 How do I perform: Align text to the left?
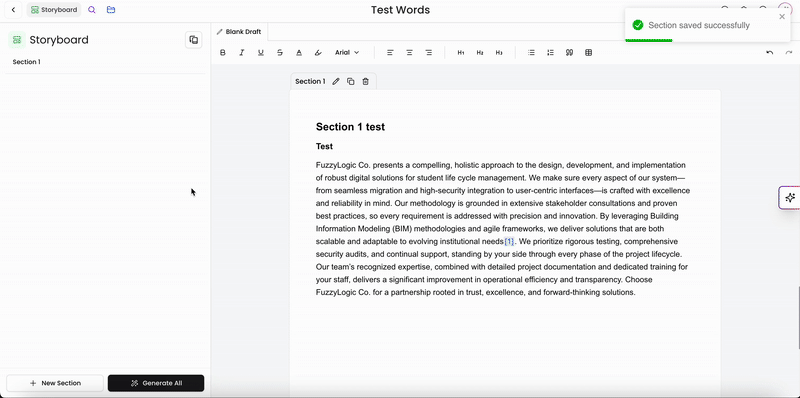[390, 53]
